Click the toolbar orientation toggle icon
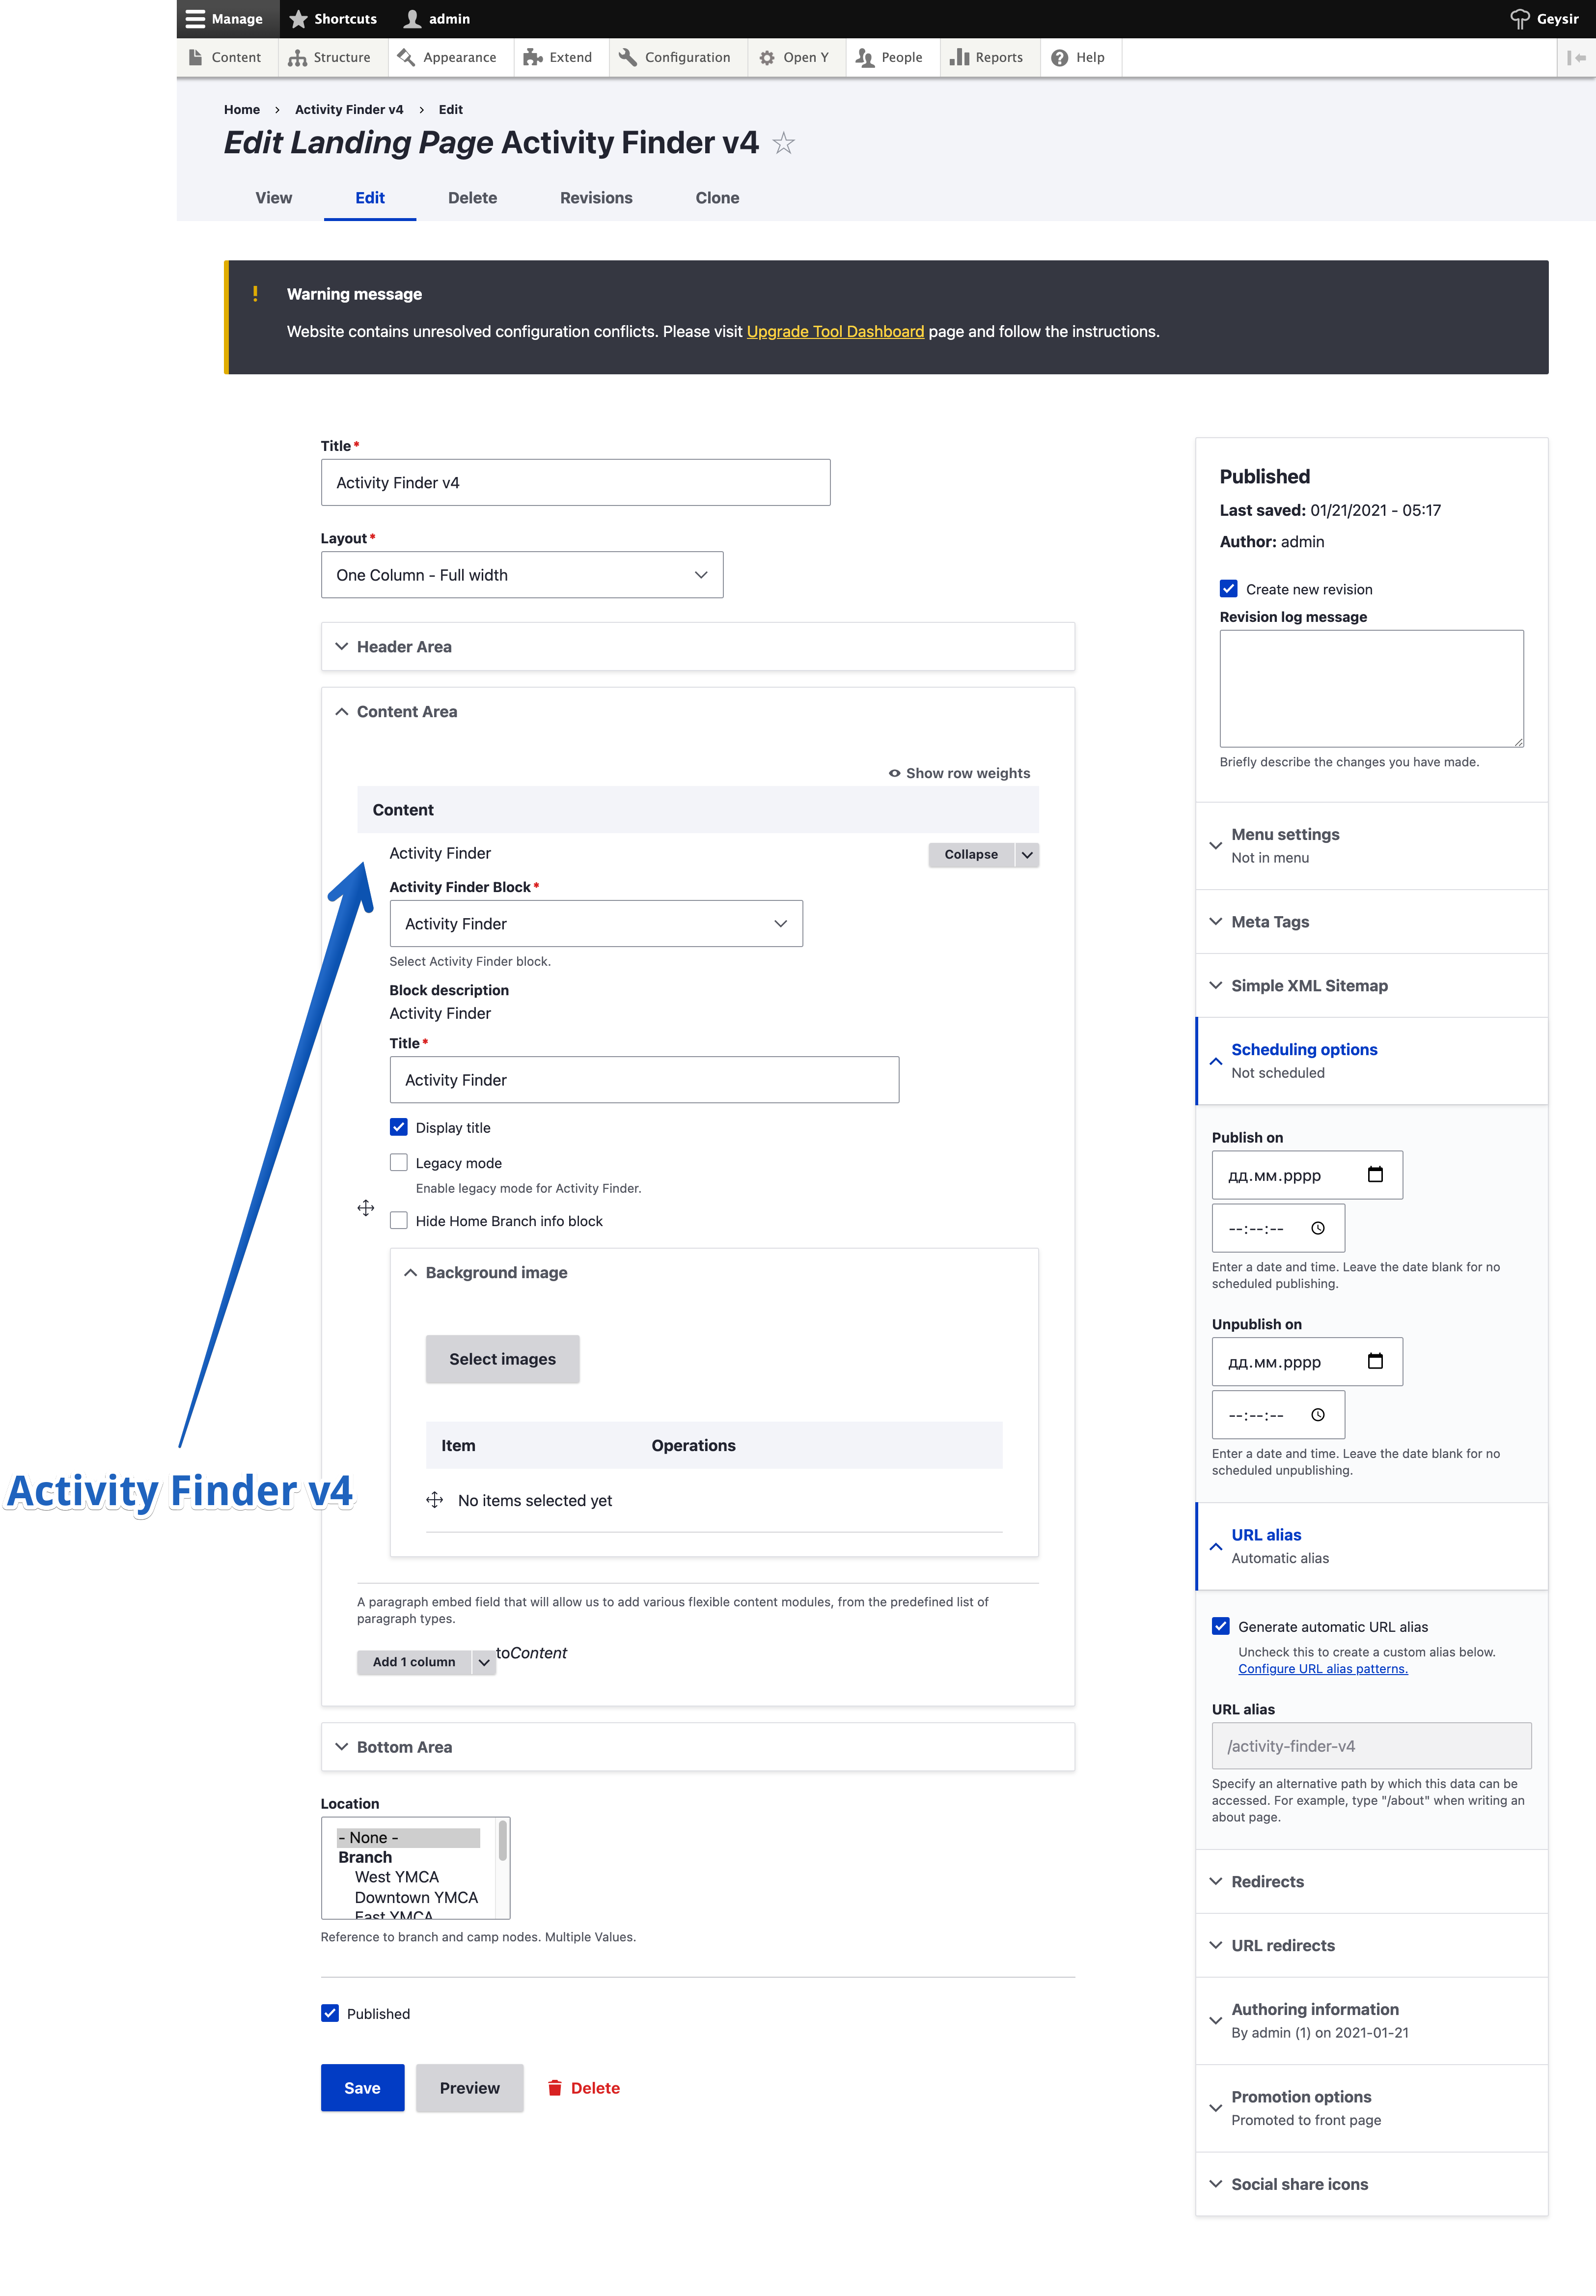 pyautogui.click(x=1576, y=58)
